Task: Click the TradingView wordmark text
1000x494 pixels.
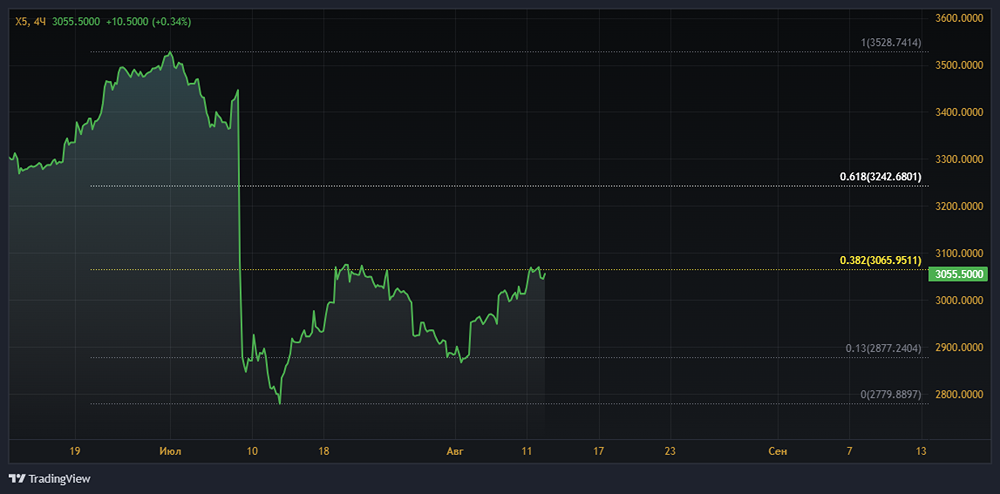Action: coord(60,478)
